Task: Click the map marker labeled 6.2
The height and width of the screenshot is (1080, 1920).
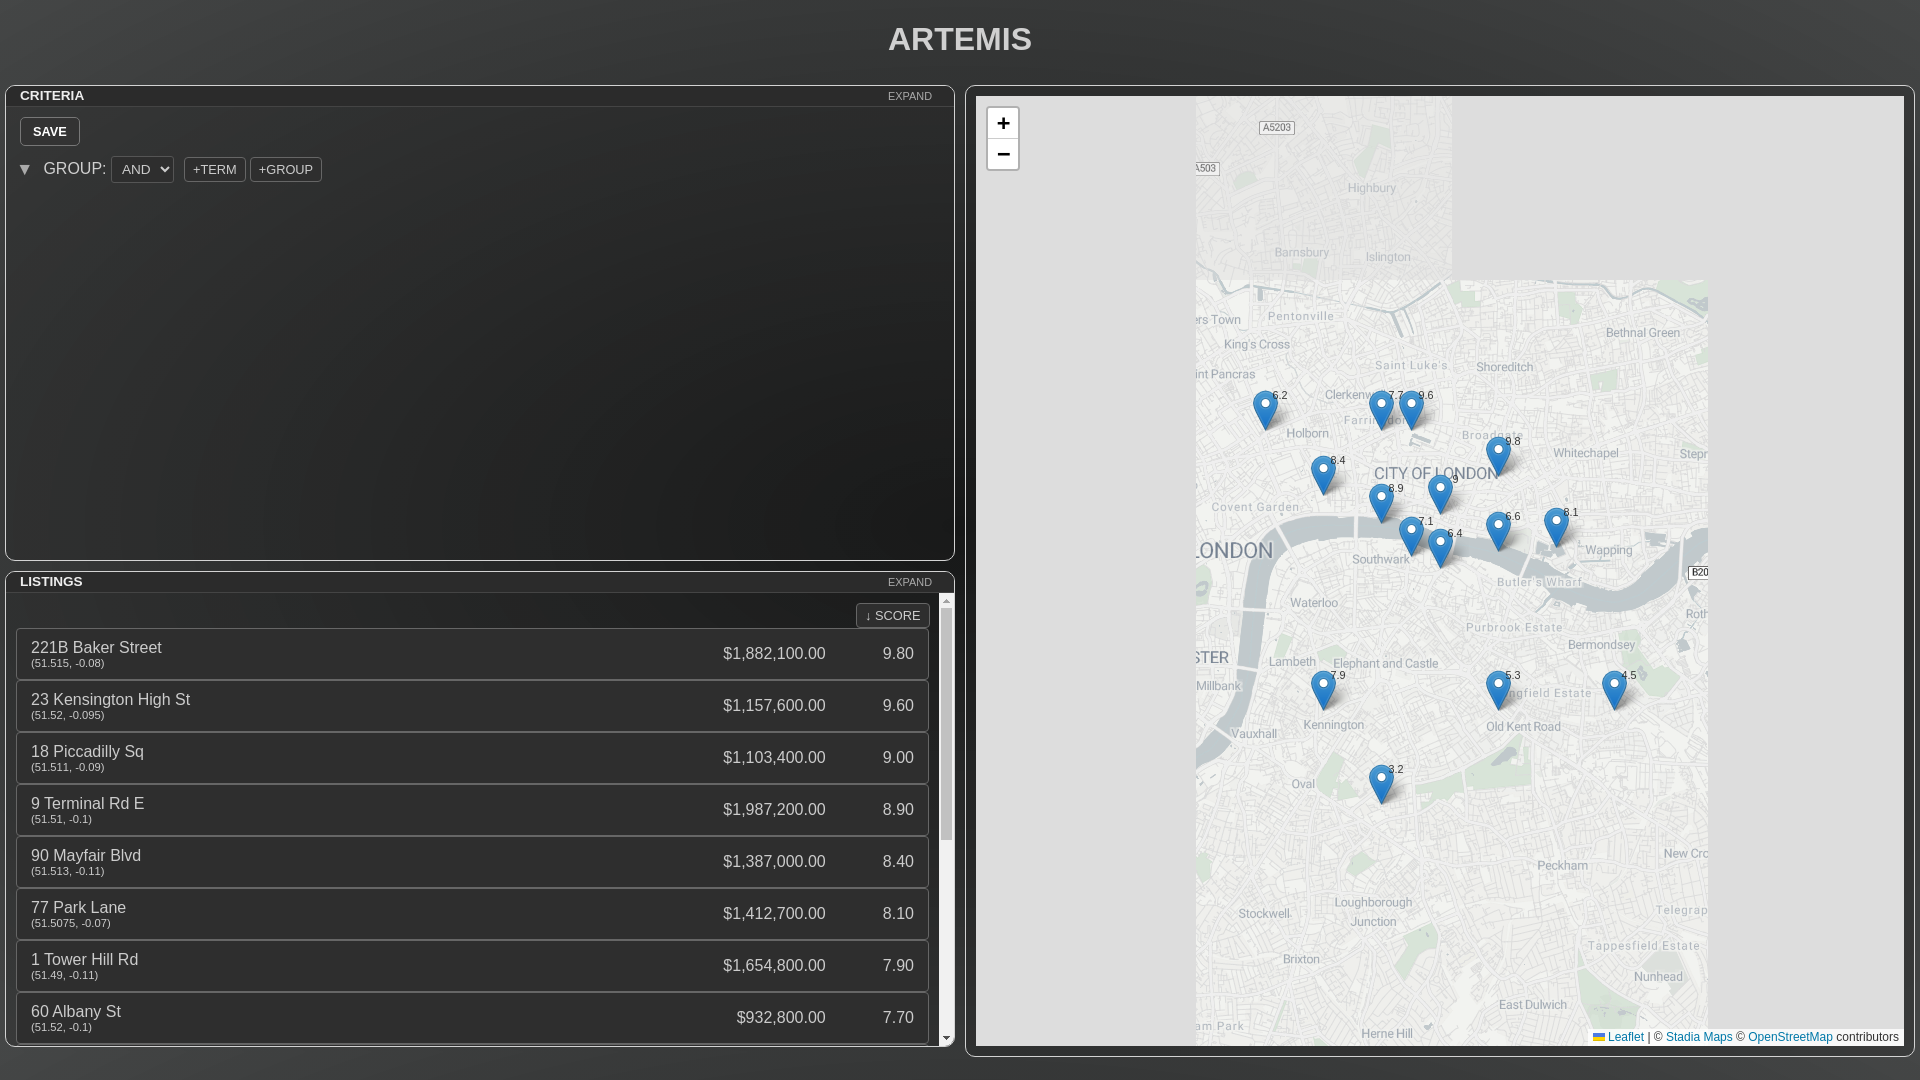Action: [1265, 410]
